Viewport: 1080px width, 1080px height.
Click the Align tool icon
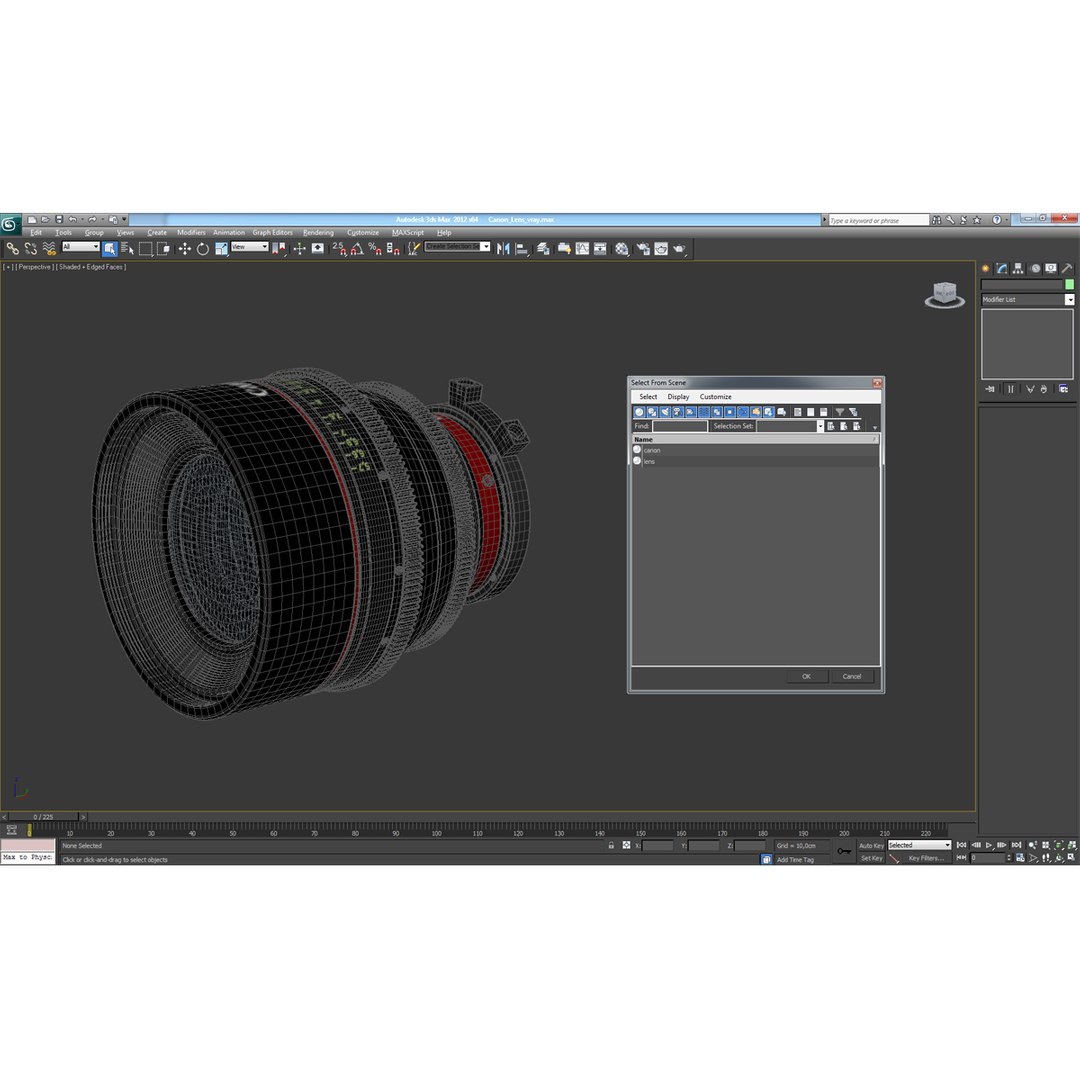(x=522, y=249)
